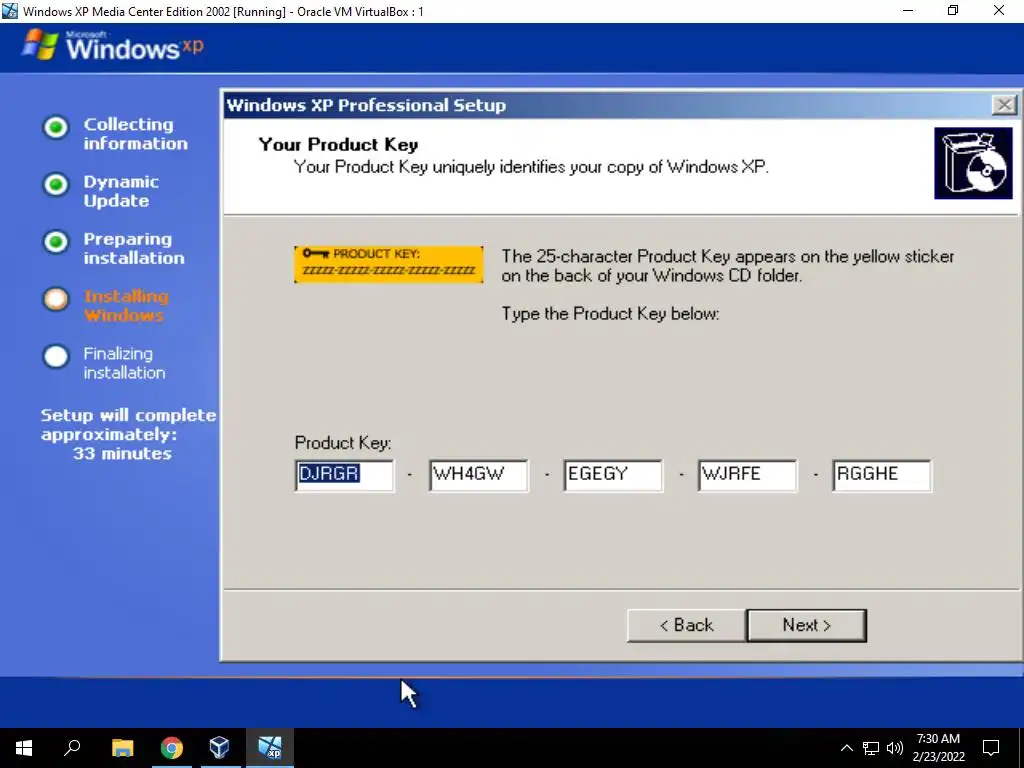Open File Explorer from the taskbar
Screen dimensions: 1024x768
[x=122, y=748]
